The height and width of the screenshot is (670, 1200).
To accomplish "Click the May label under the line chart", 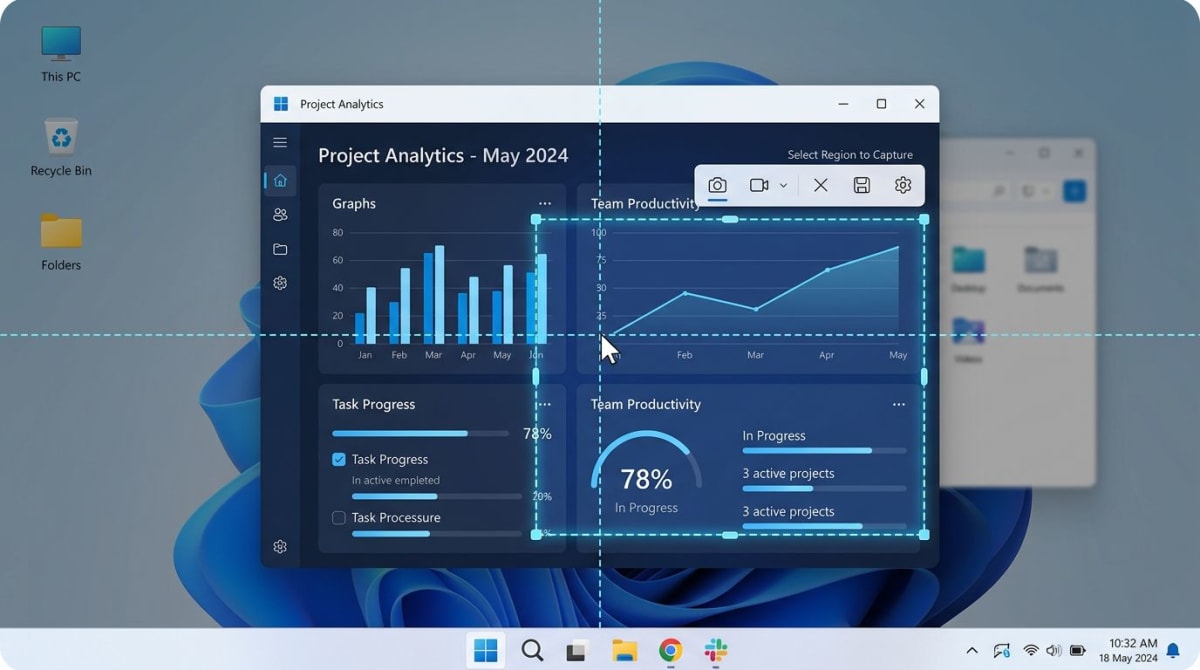I will coord(898,355).
